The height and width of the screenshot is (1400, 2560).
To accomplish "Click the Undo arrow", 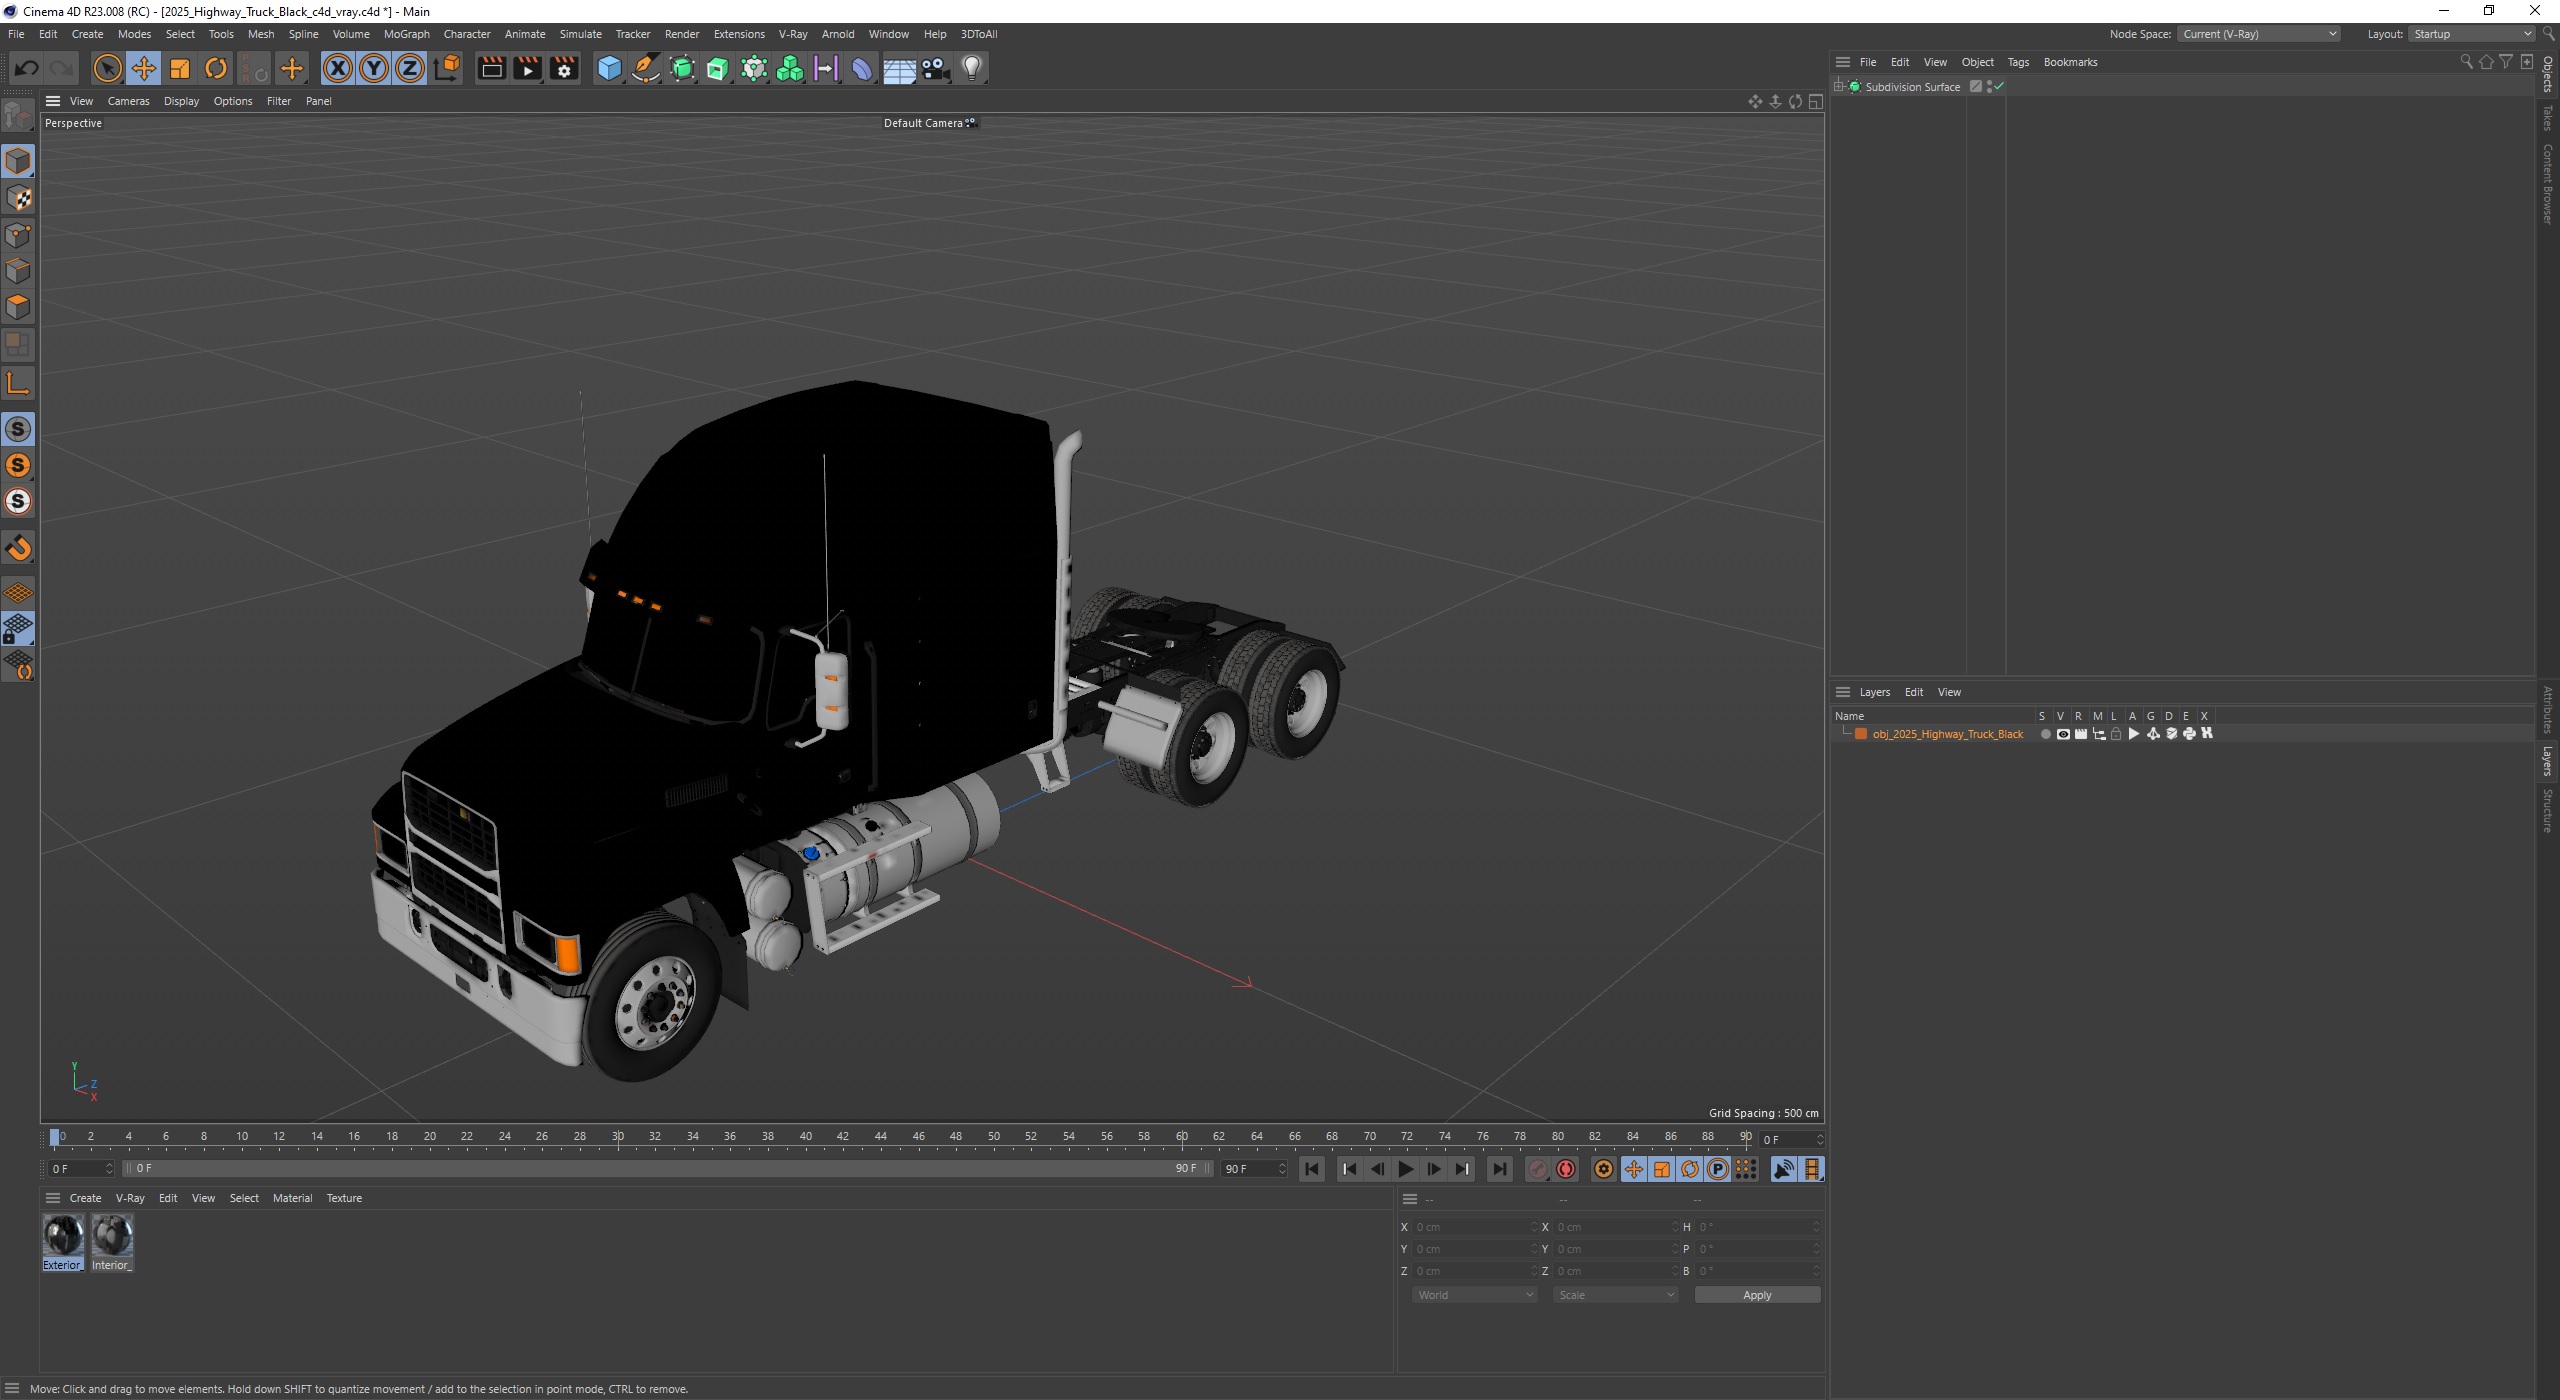I will [26, 68].
